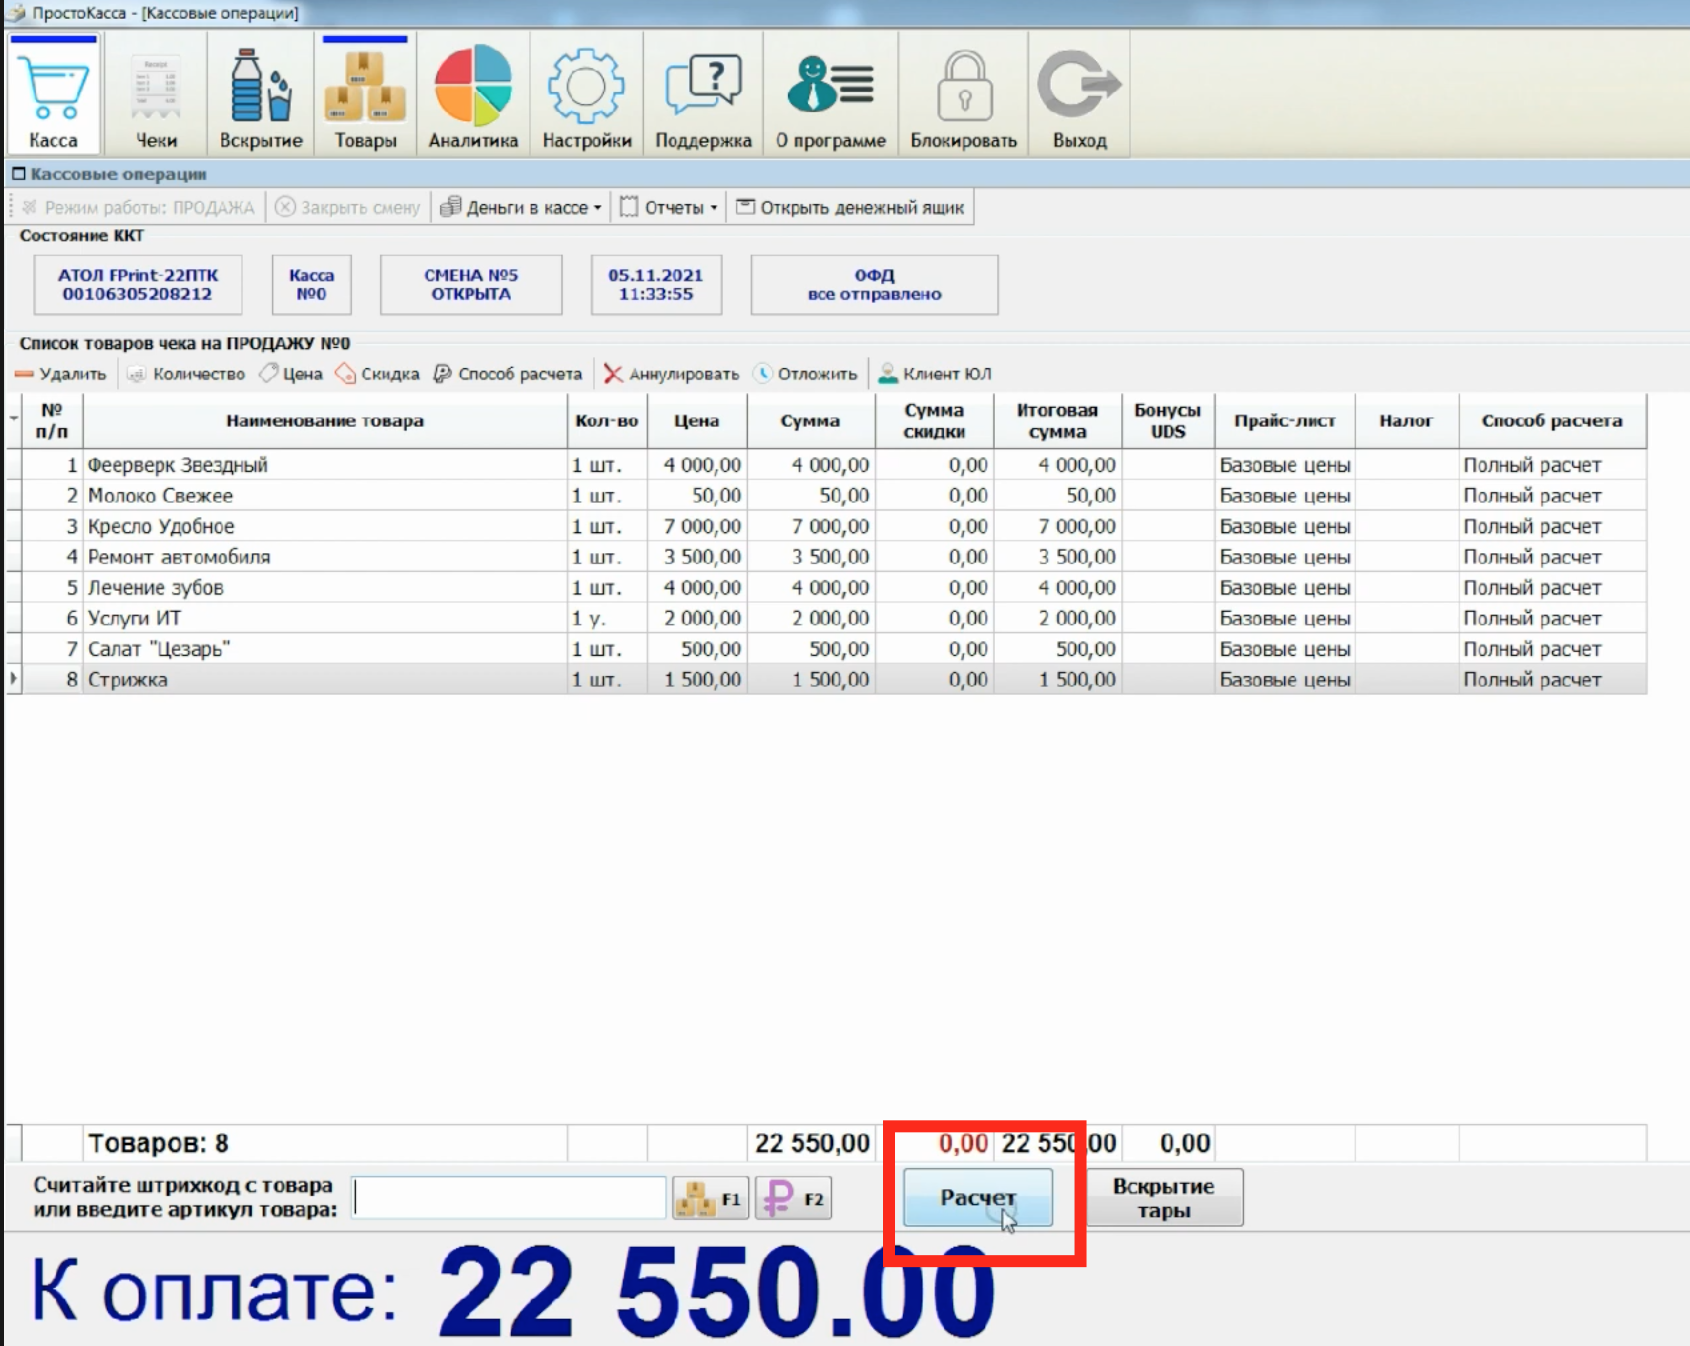Screen dimensions: 1690x1346
Task: Lock the app with Блокировать
Action: pos(963,94)
